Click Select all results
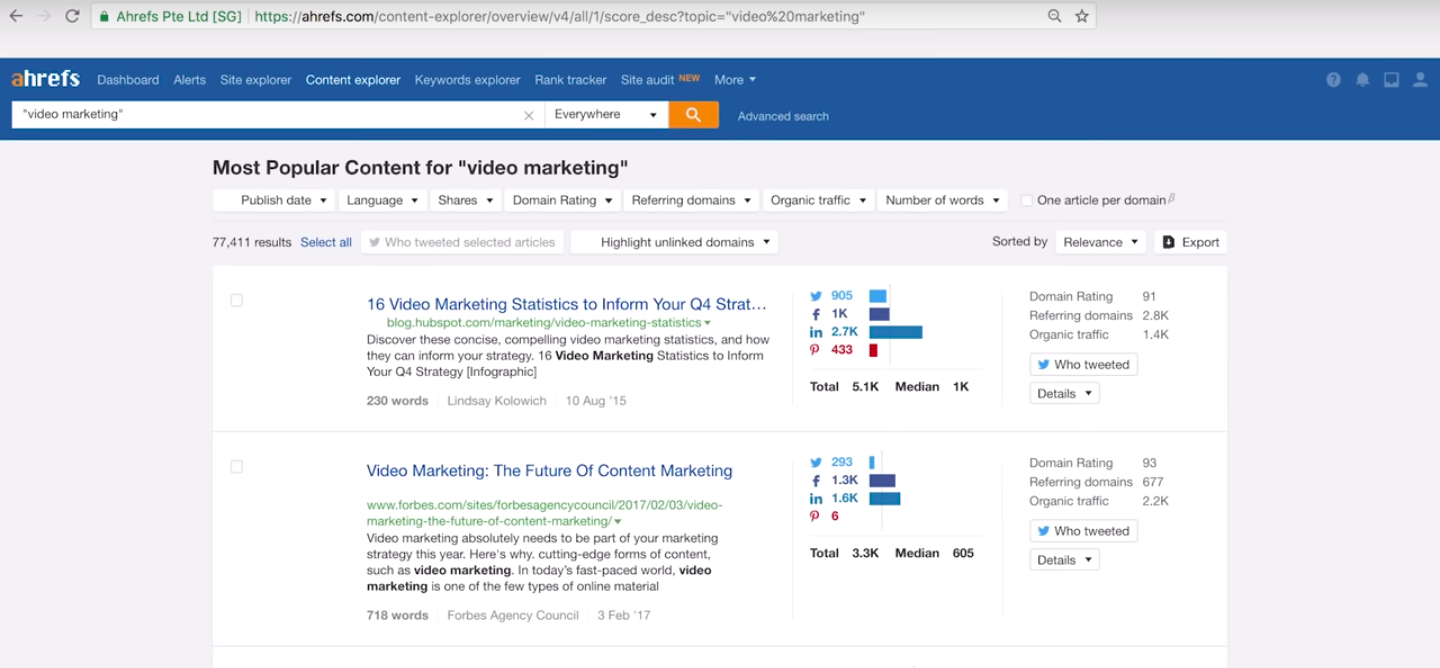Viewport: 1440px width, 668px height. [x=326, y=242]
